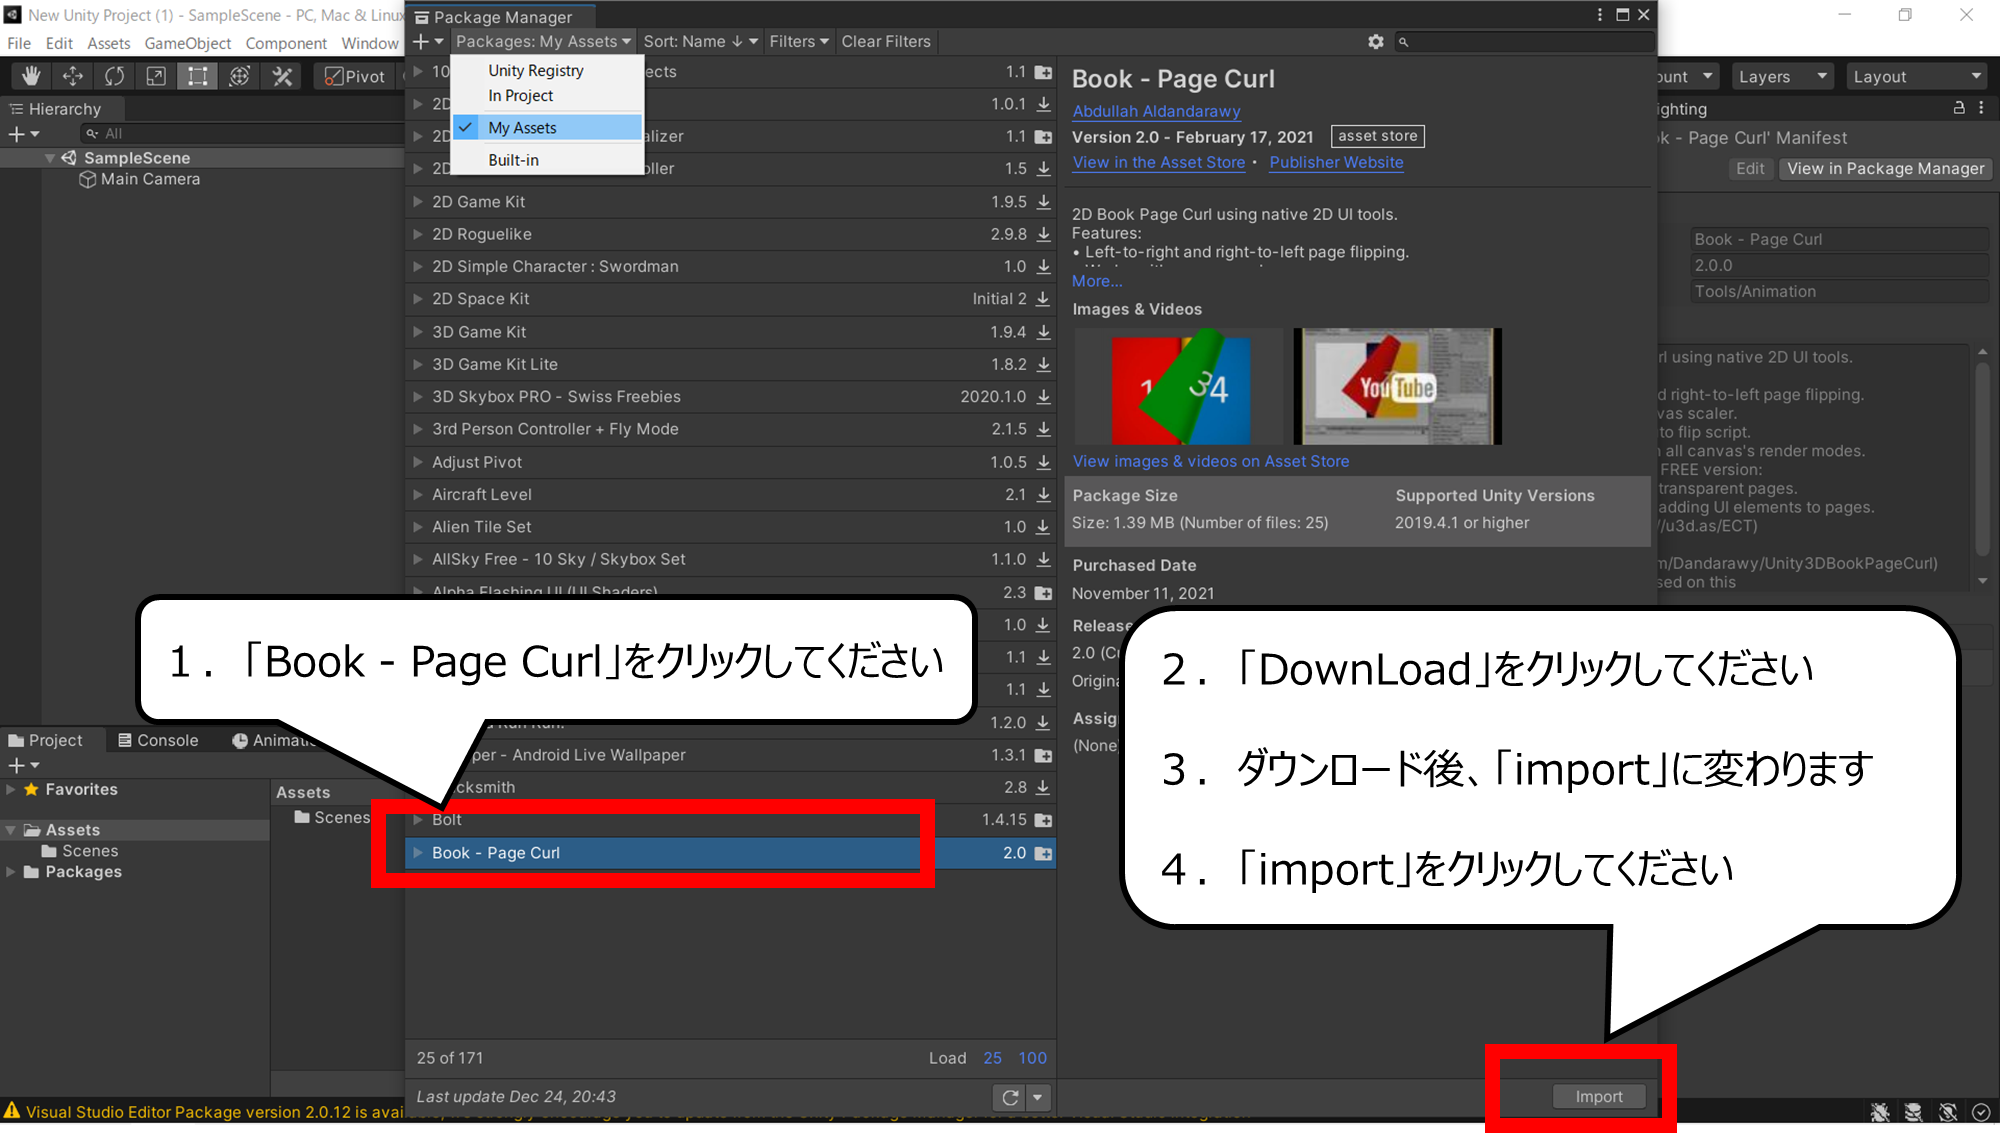Open the Packages: My Assets dropdown

pyautogui.click(x=543, y=41)
